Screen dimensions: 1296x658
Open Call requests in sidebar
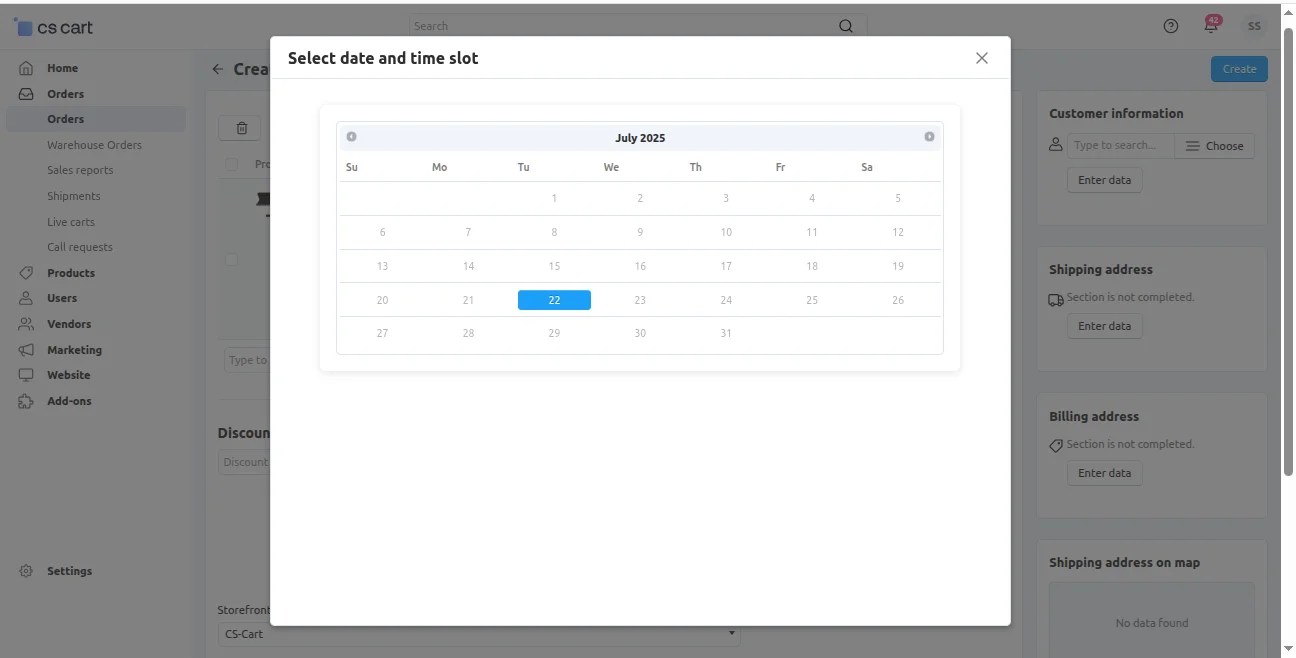click(79, 247)
